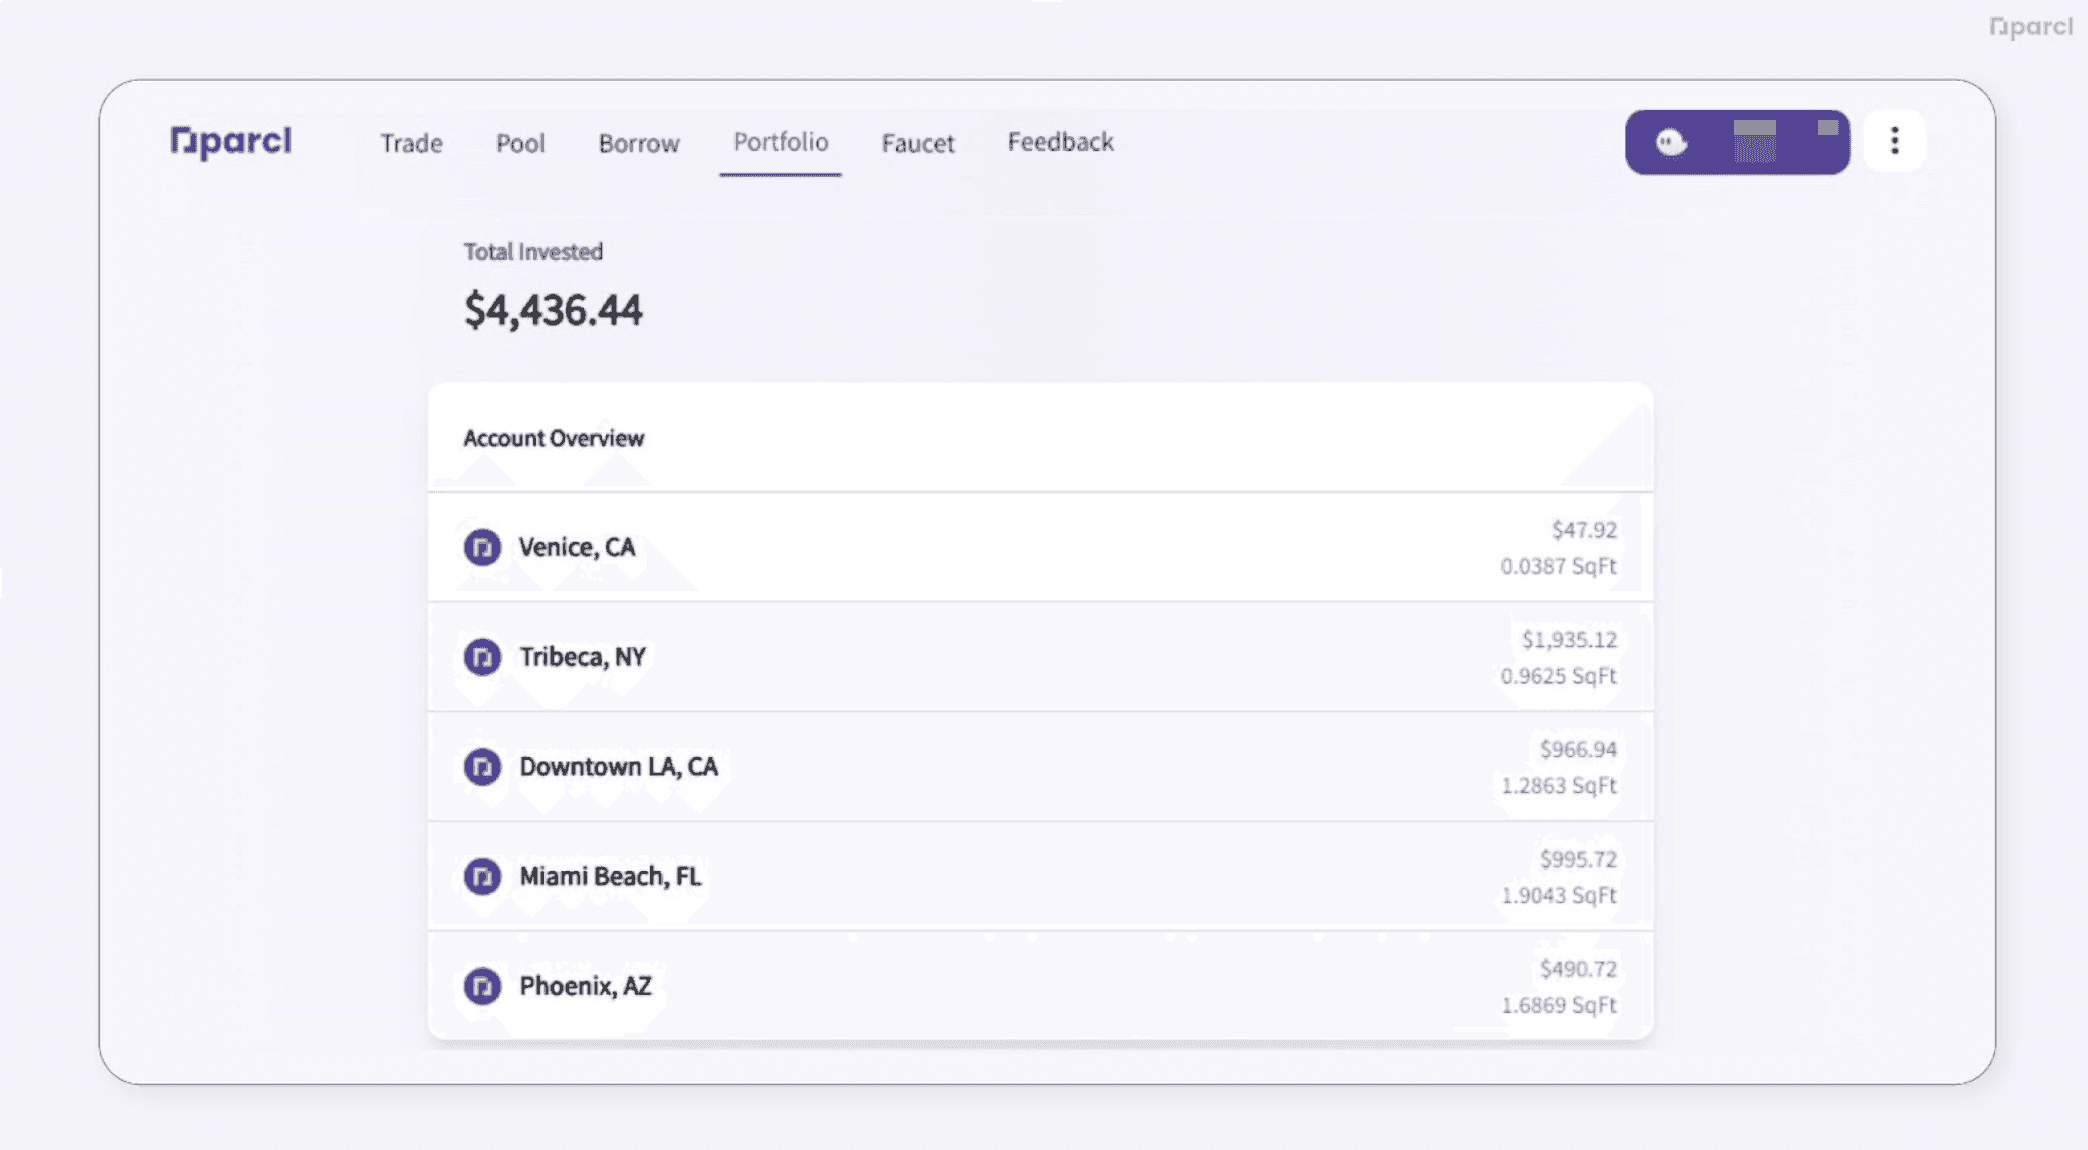Click the Parcl marker icon beside Tribeca, NY

[481, 657]
